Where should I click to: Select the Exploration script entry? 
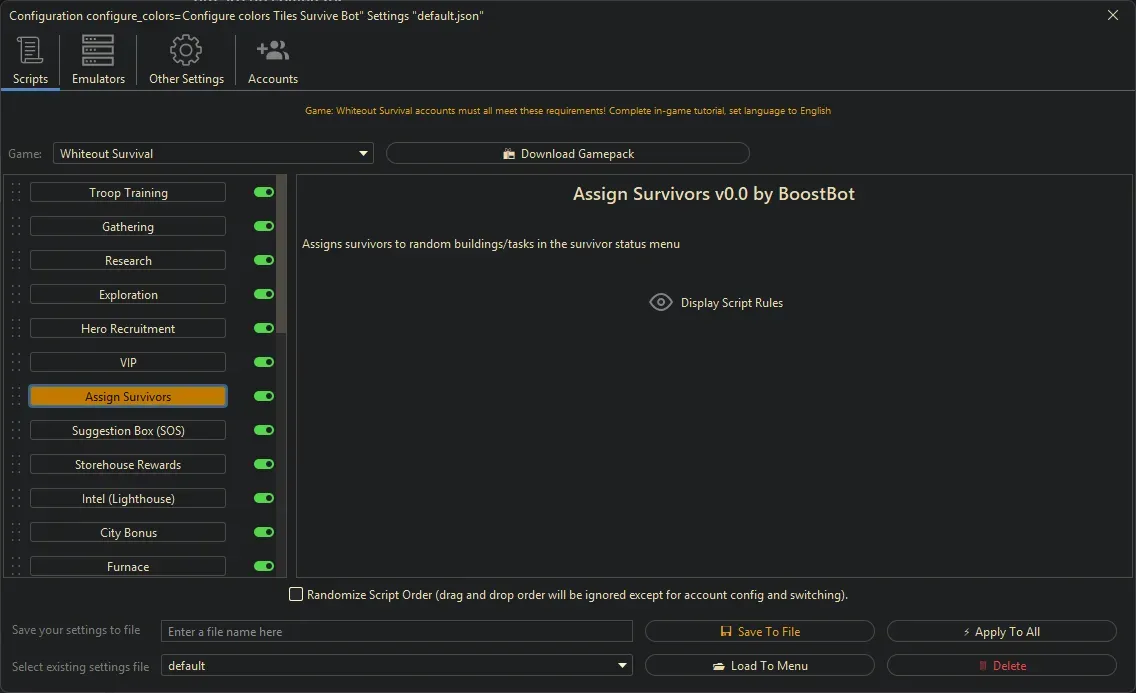point(128,295)
